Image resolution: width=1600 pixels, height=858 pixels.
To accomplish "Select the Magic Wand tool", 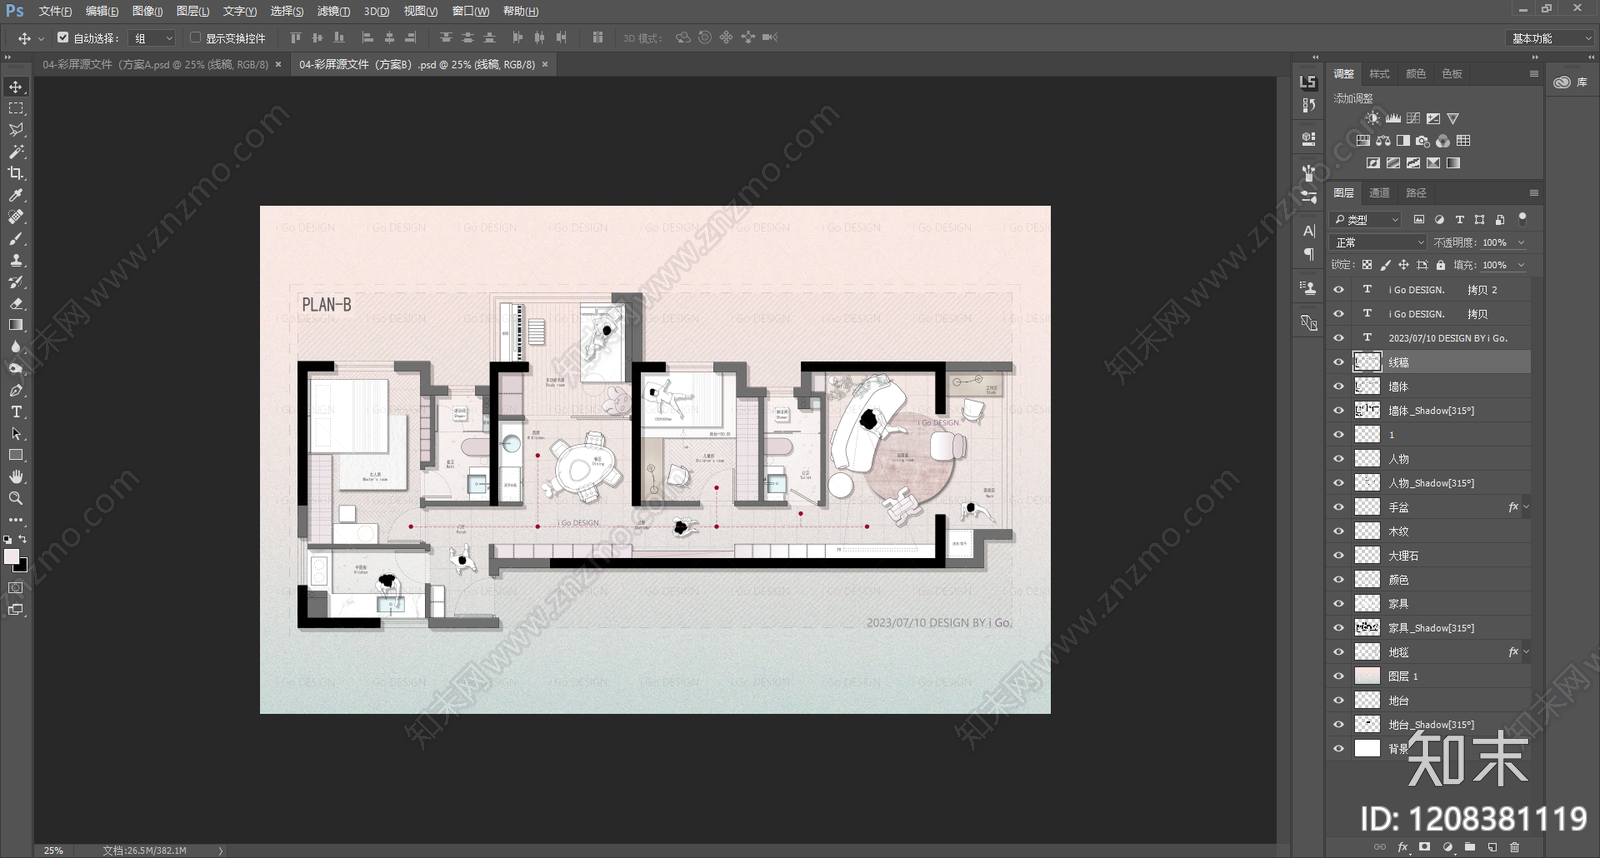I will click(x=16, y=152).
